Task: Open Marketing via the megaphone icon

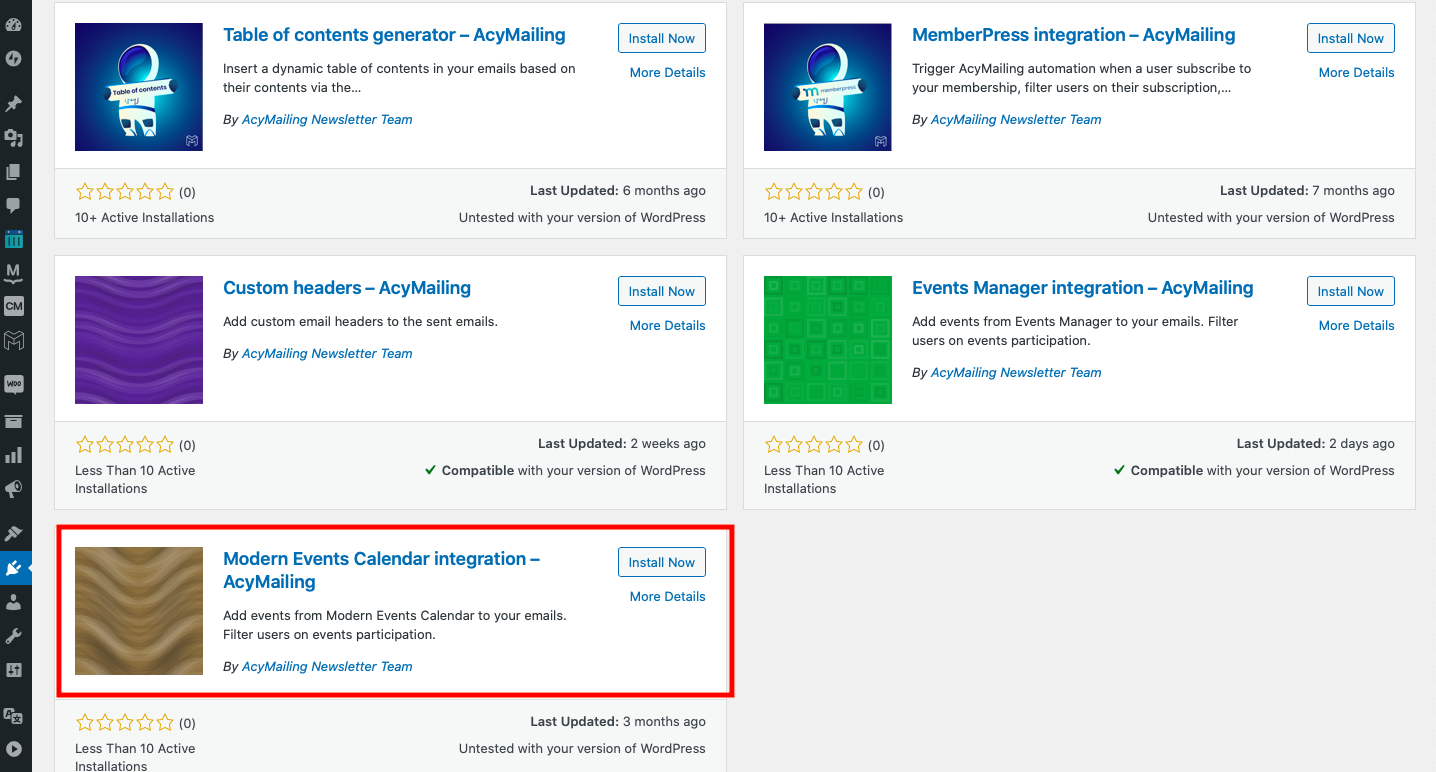Action: click(x=14, y=489)
